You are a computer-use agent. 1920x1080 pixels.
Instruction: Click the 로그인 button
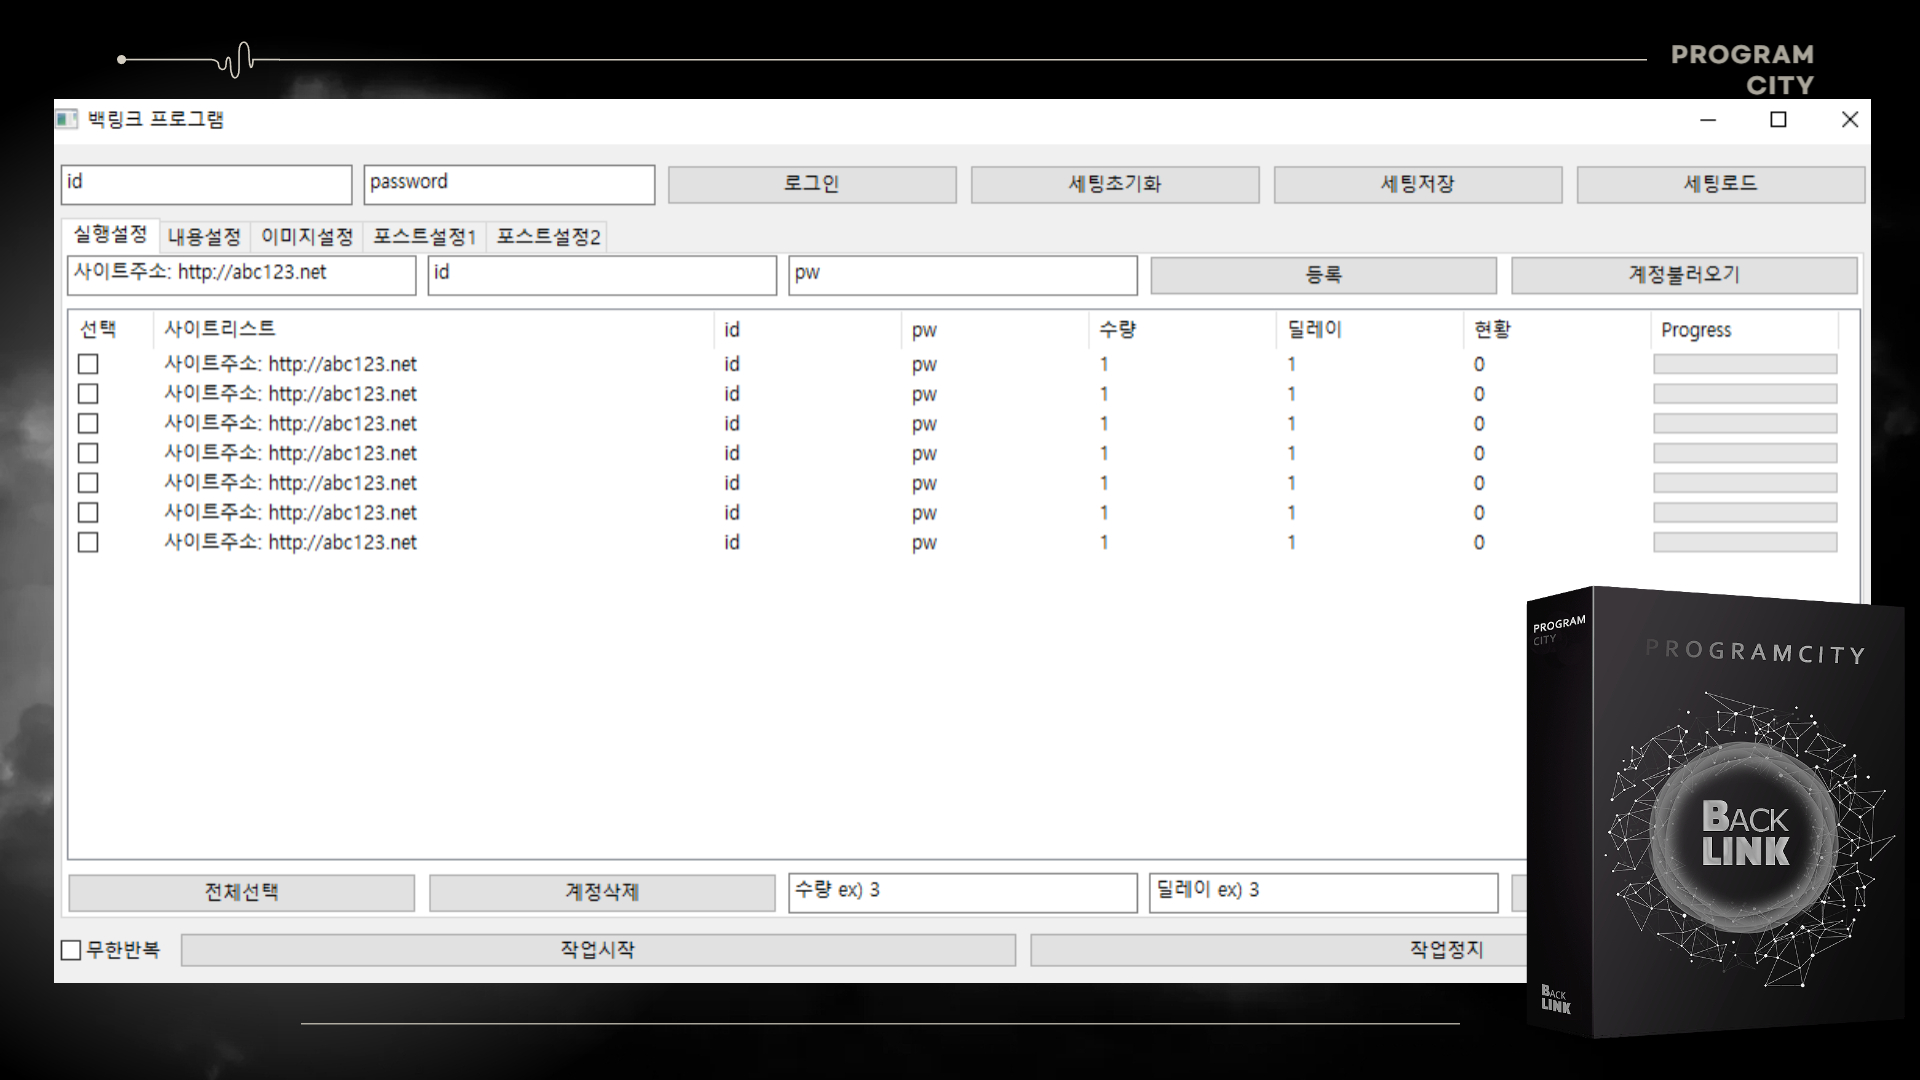tap(812, 184)
